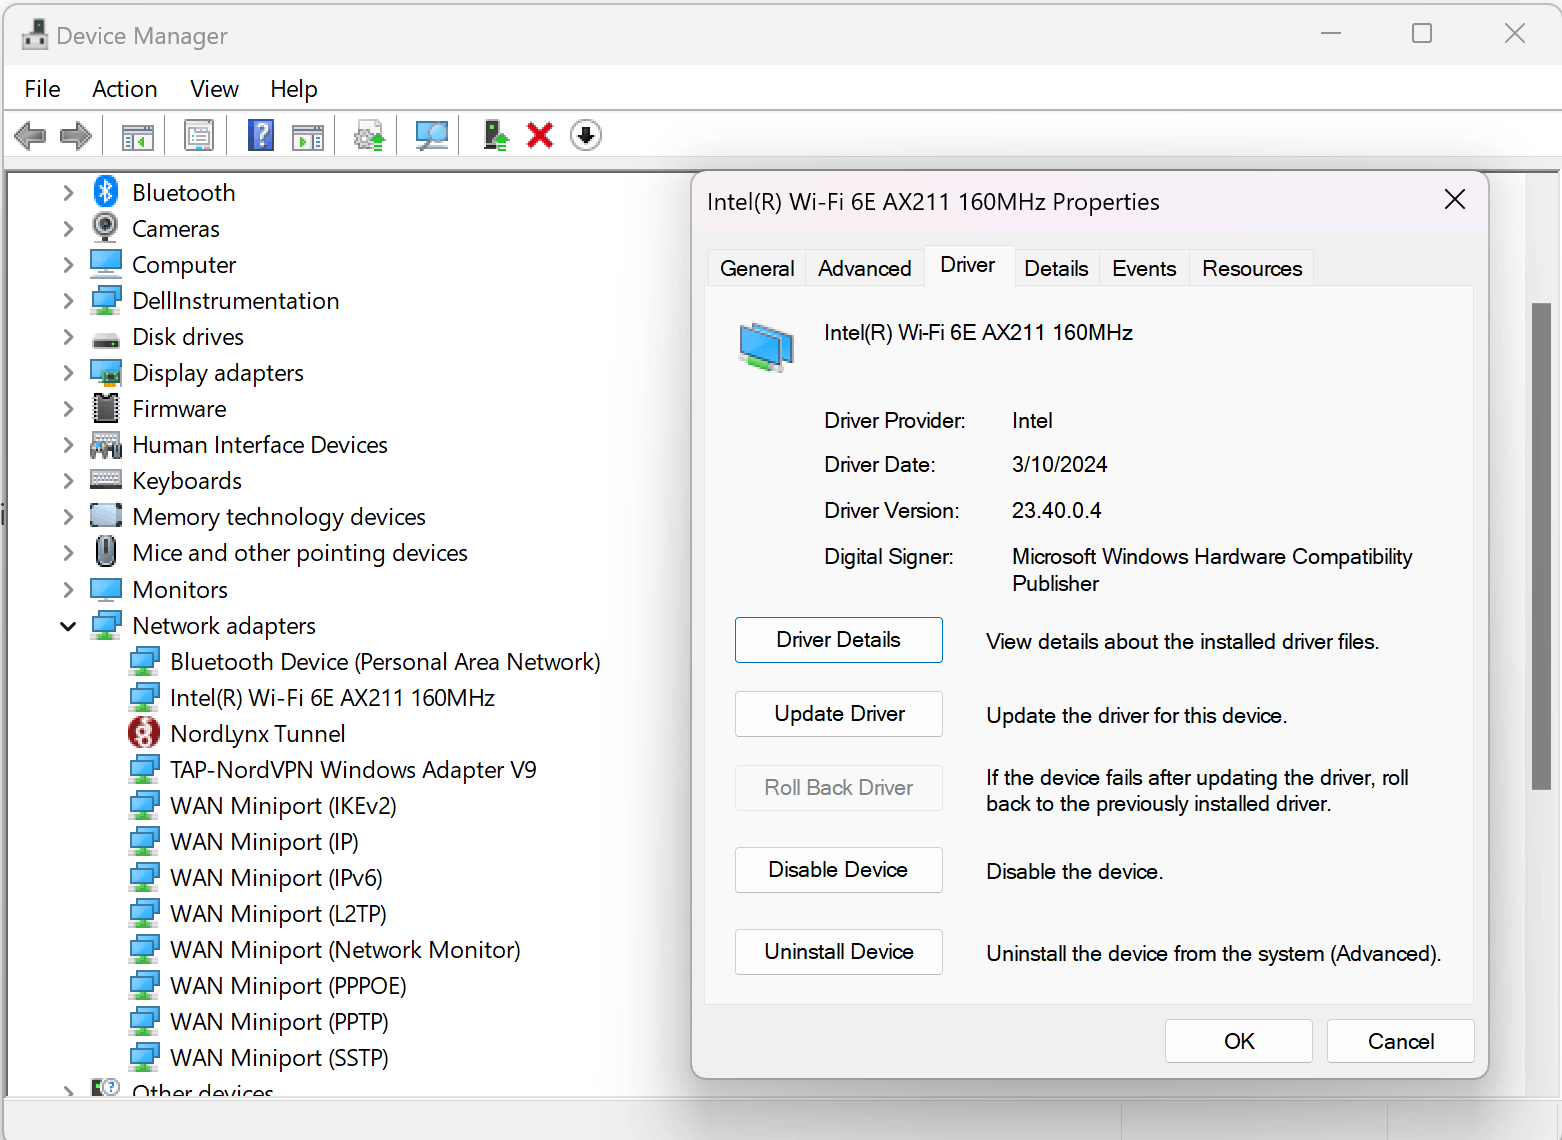Switch to the Advanced tab
This screenshot has width=1562, height=1140.
(x=865, y=268)
